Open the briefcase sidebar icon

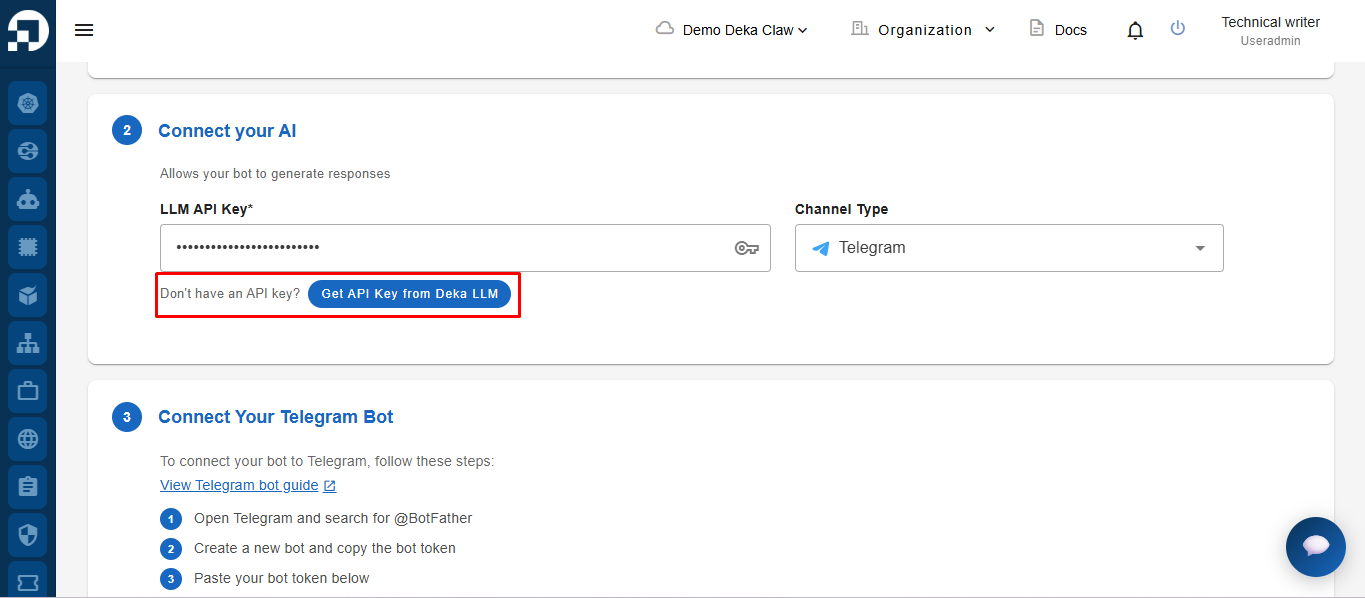click(x=28, y=391)
